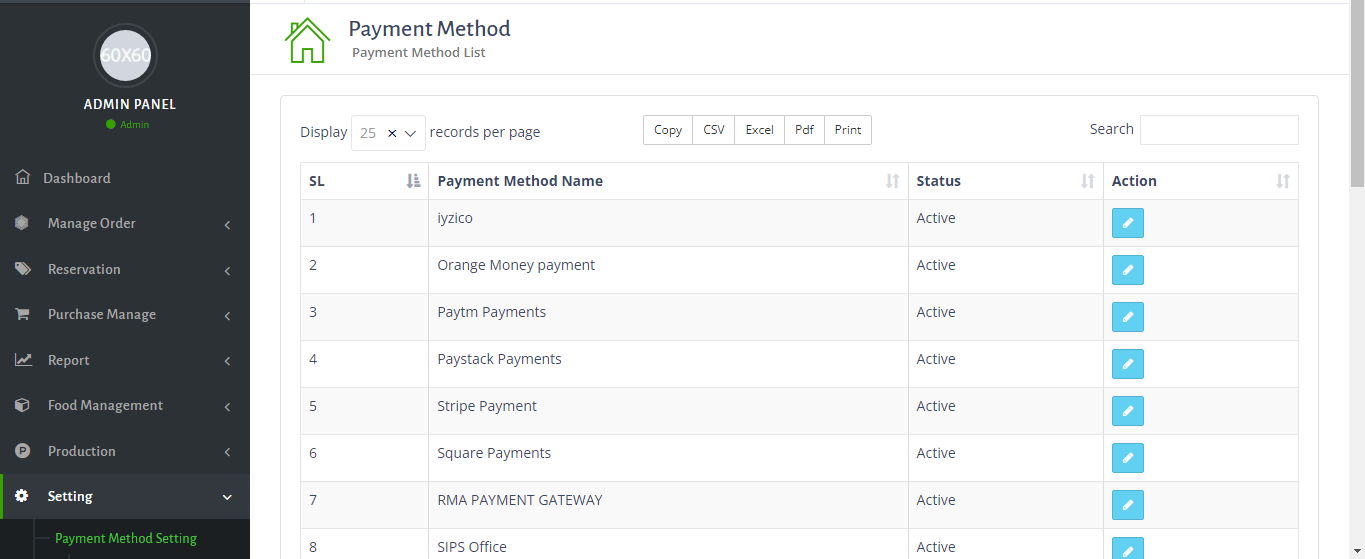Click the edit pencil icon for iyzico
Image resolution: width=1365 pixels, height=559 pixels.
point(1127,223)
